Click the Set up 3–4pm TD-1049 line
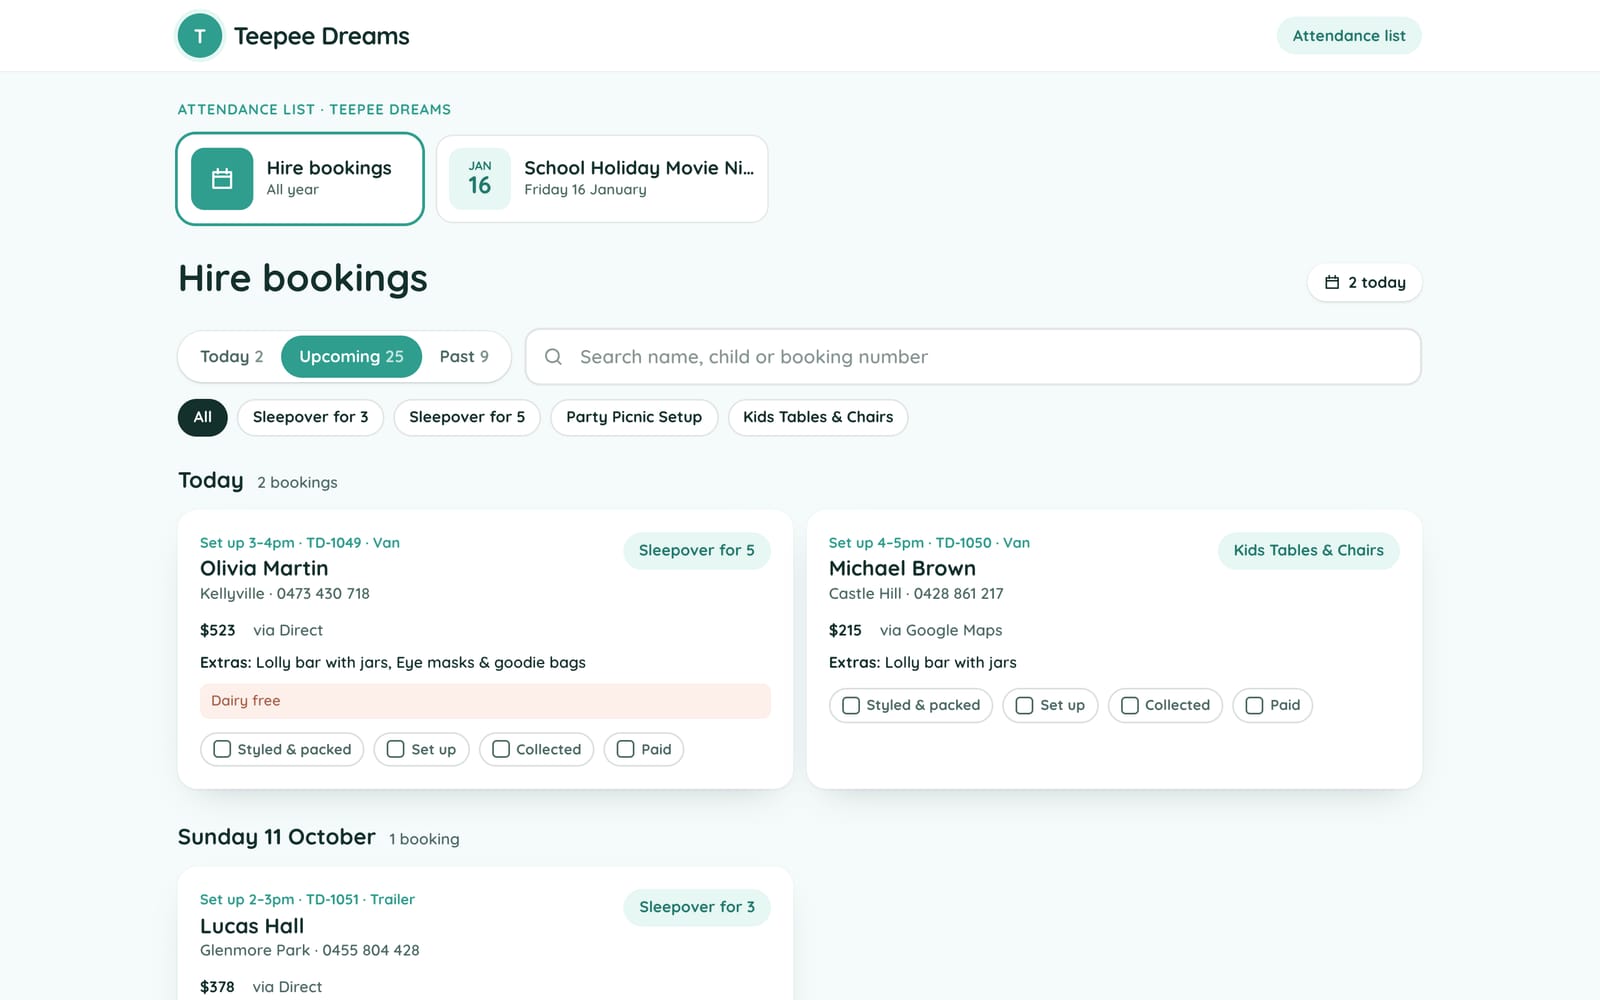 [x=300, y=543]
